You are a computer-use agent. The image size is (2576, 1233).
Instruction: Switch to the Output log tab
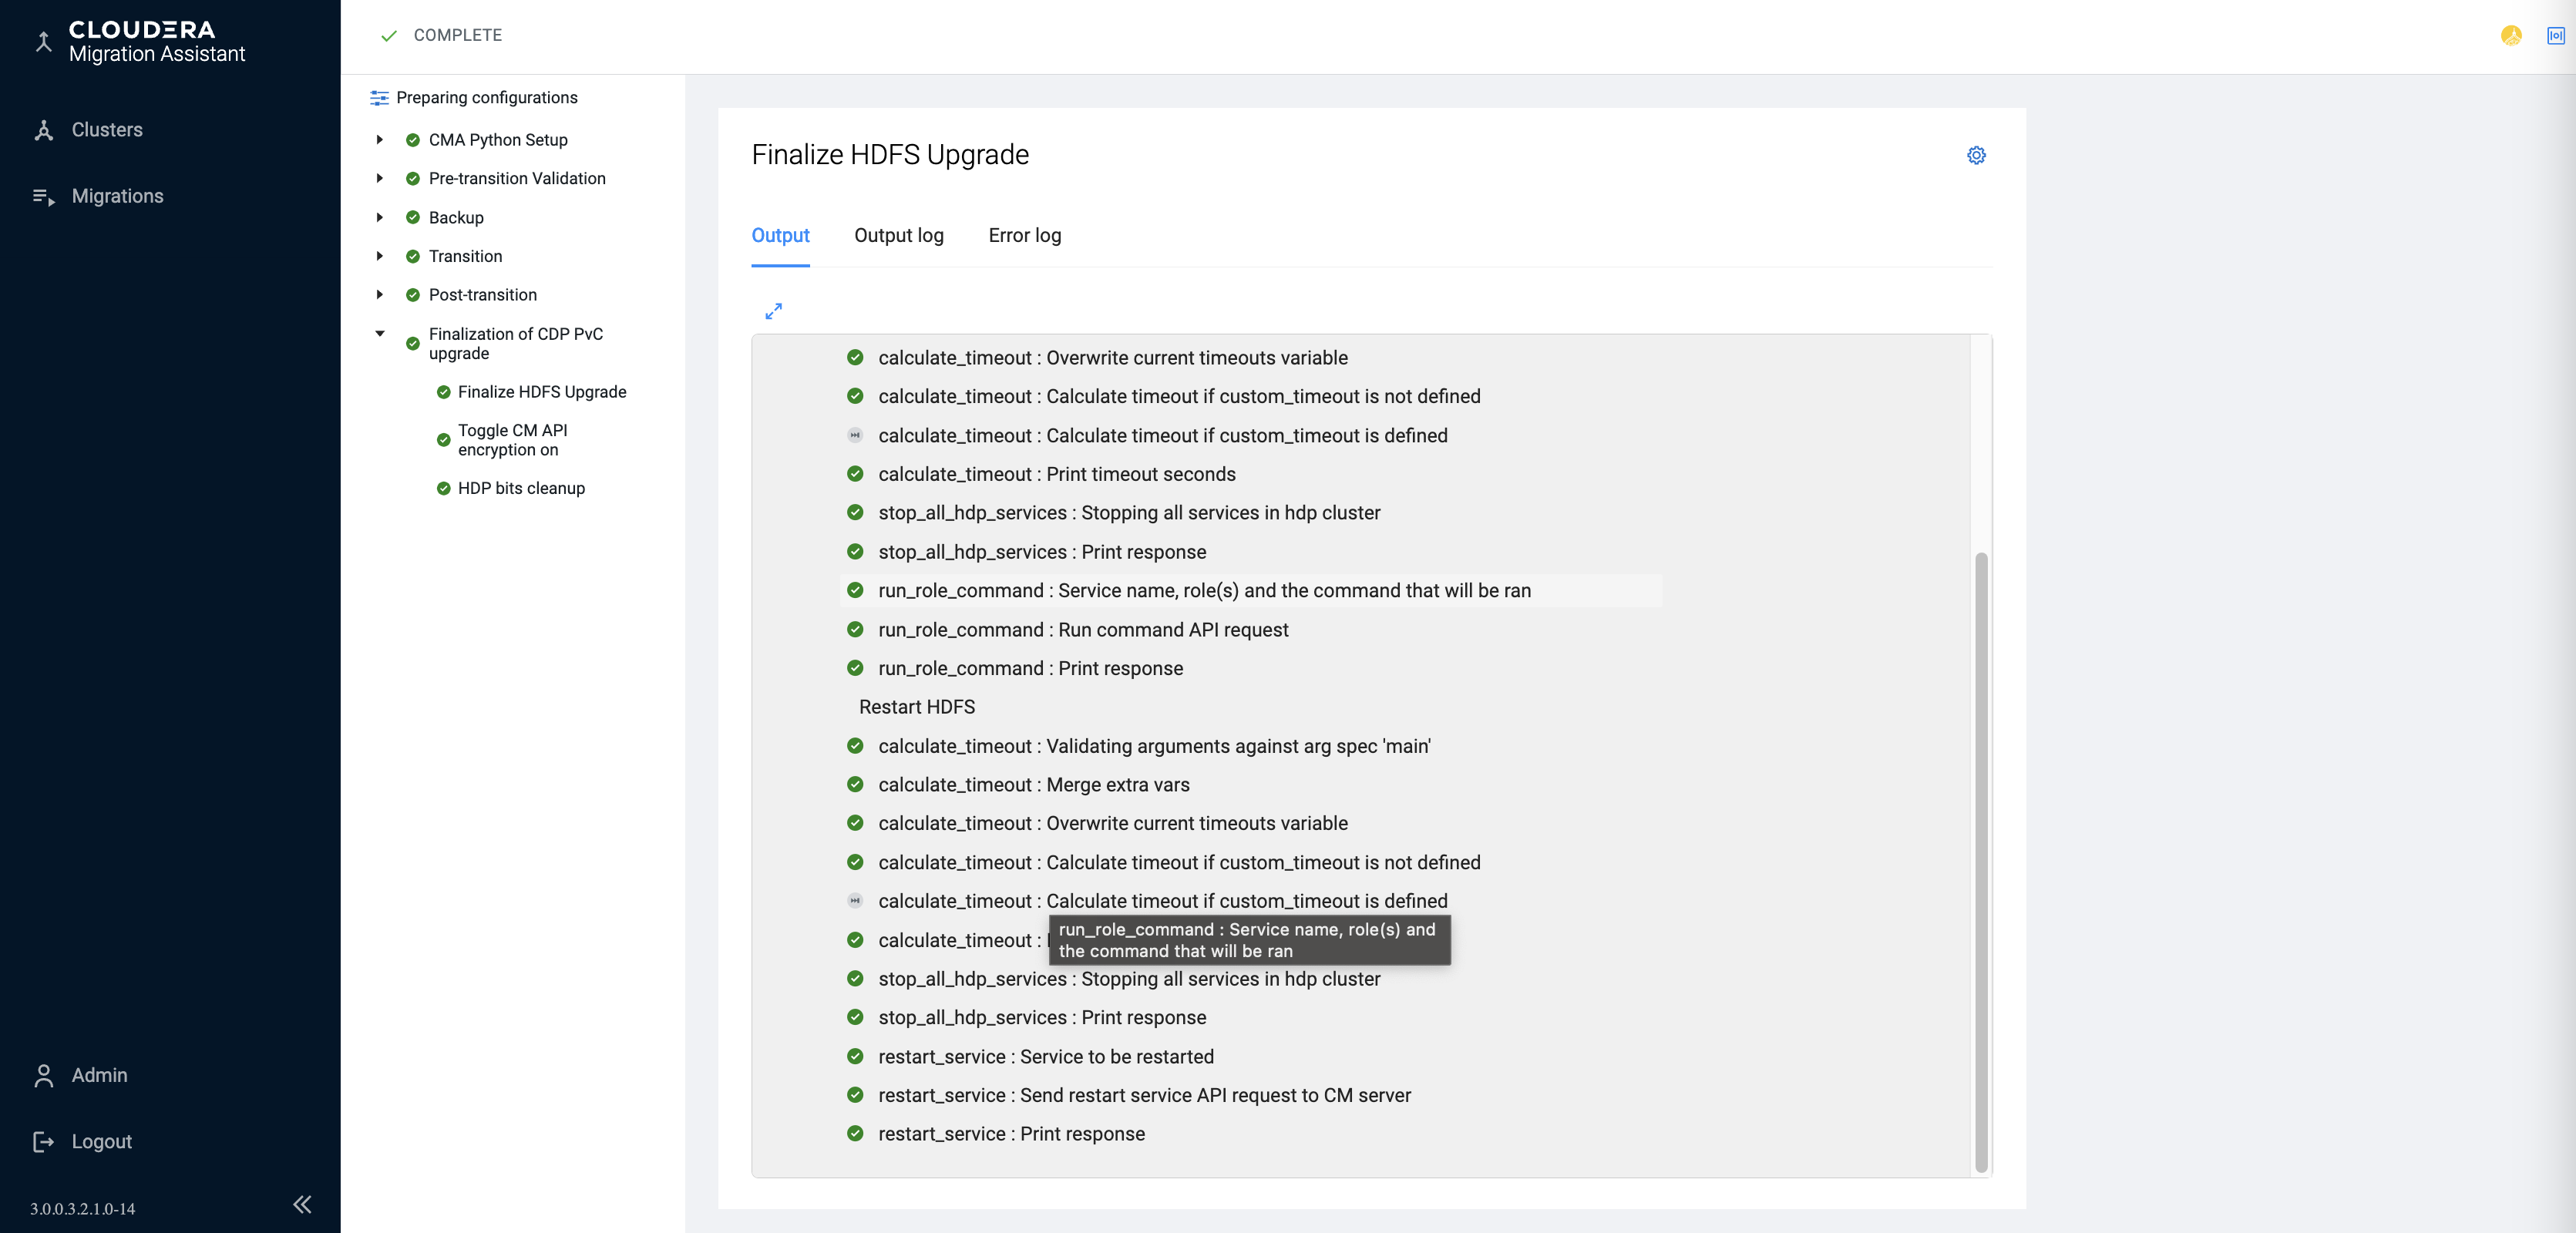(898, 235)
